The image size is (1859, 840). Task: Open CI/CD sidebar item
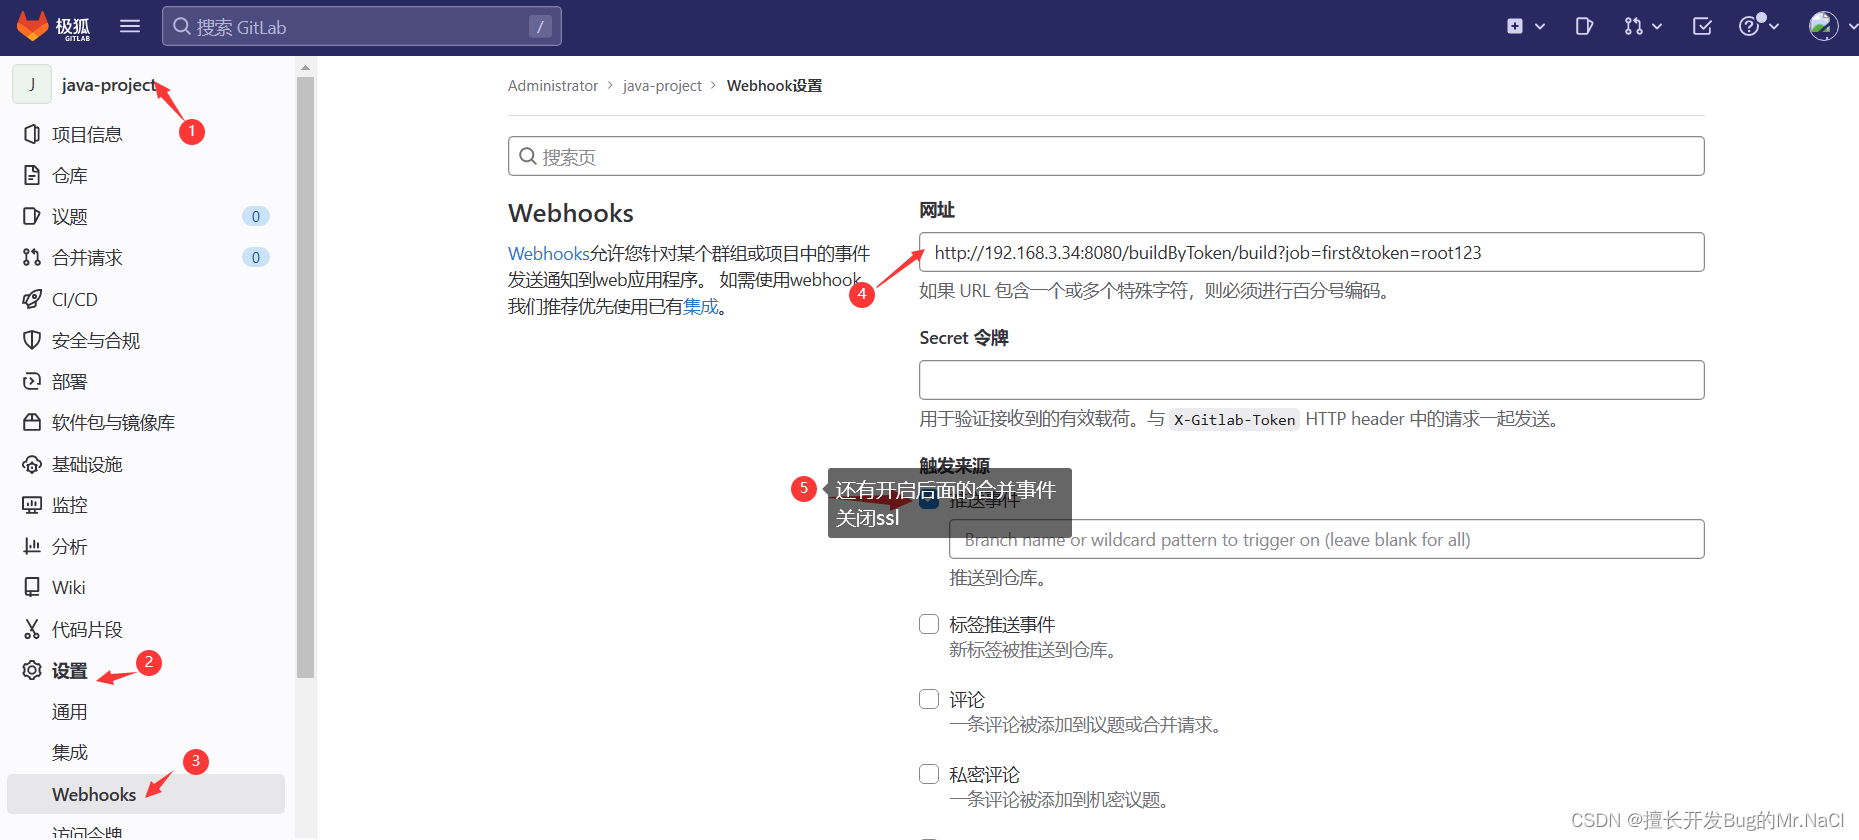(x=146, y=299)
